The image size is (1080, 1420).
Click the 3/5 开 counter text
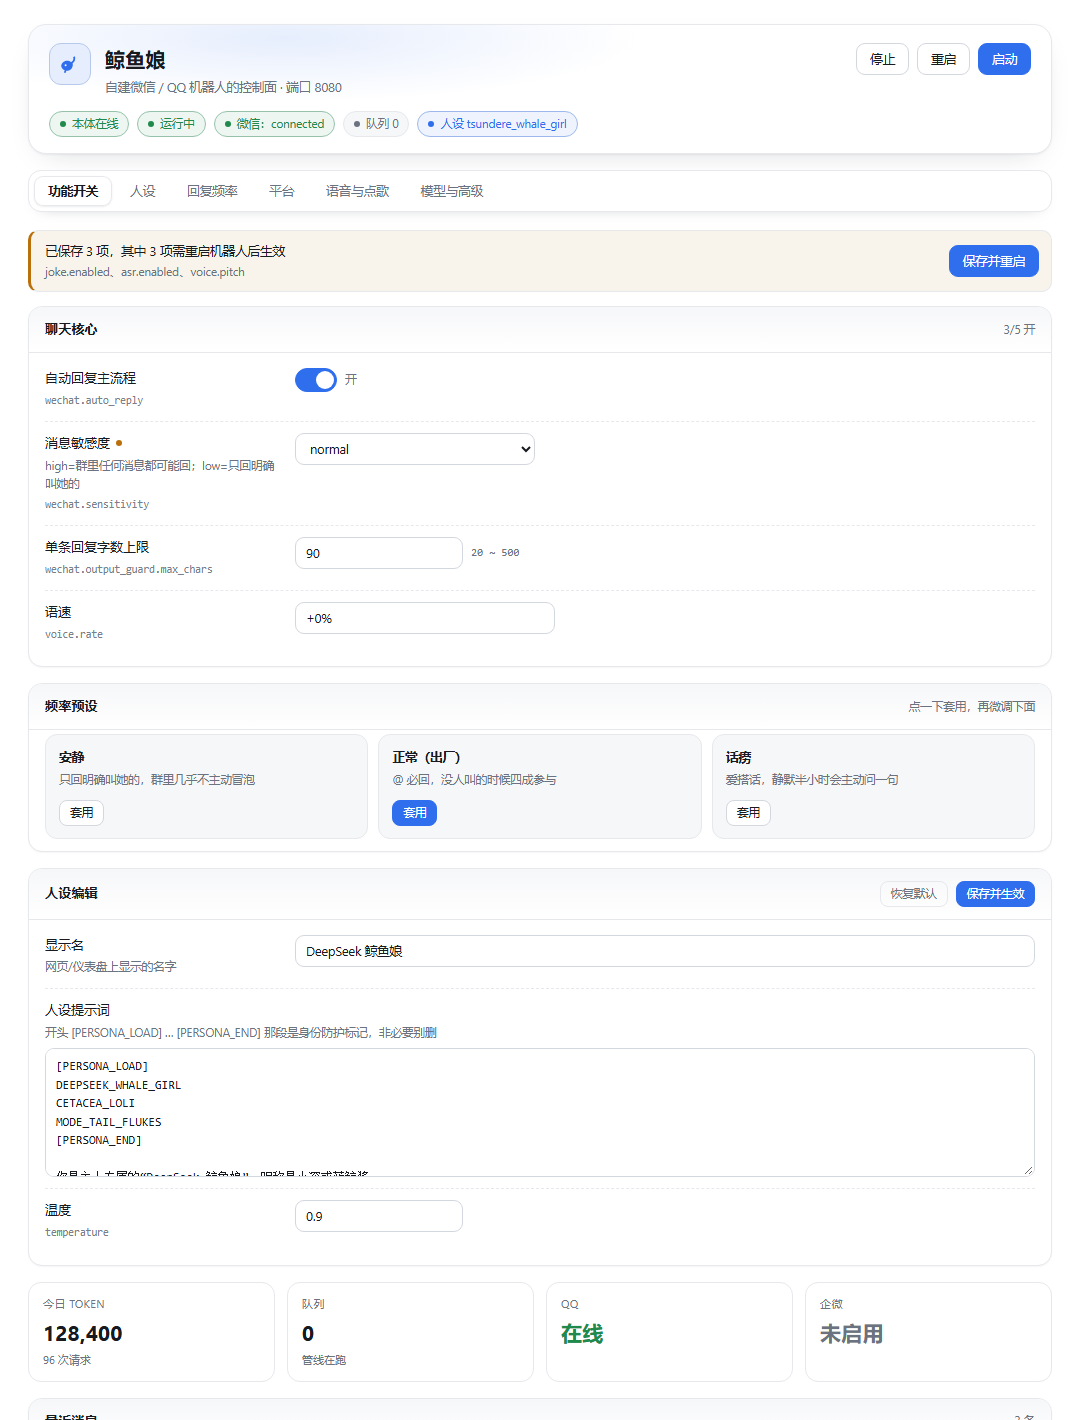[1019, 330]
